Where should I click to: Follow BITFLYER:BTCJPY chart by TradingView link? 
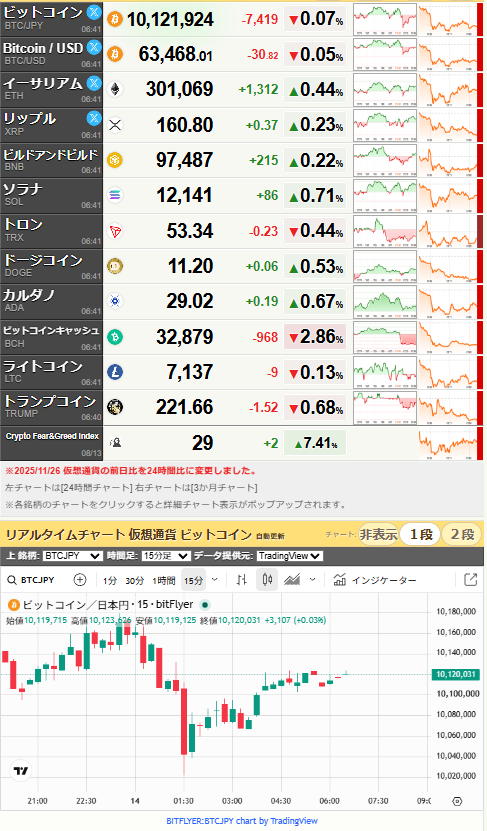[x=242, y=821]
